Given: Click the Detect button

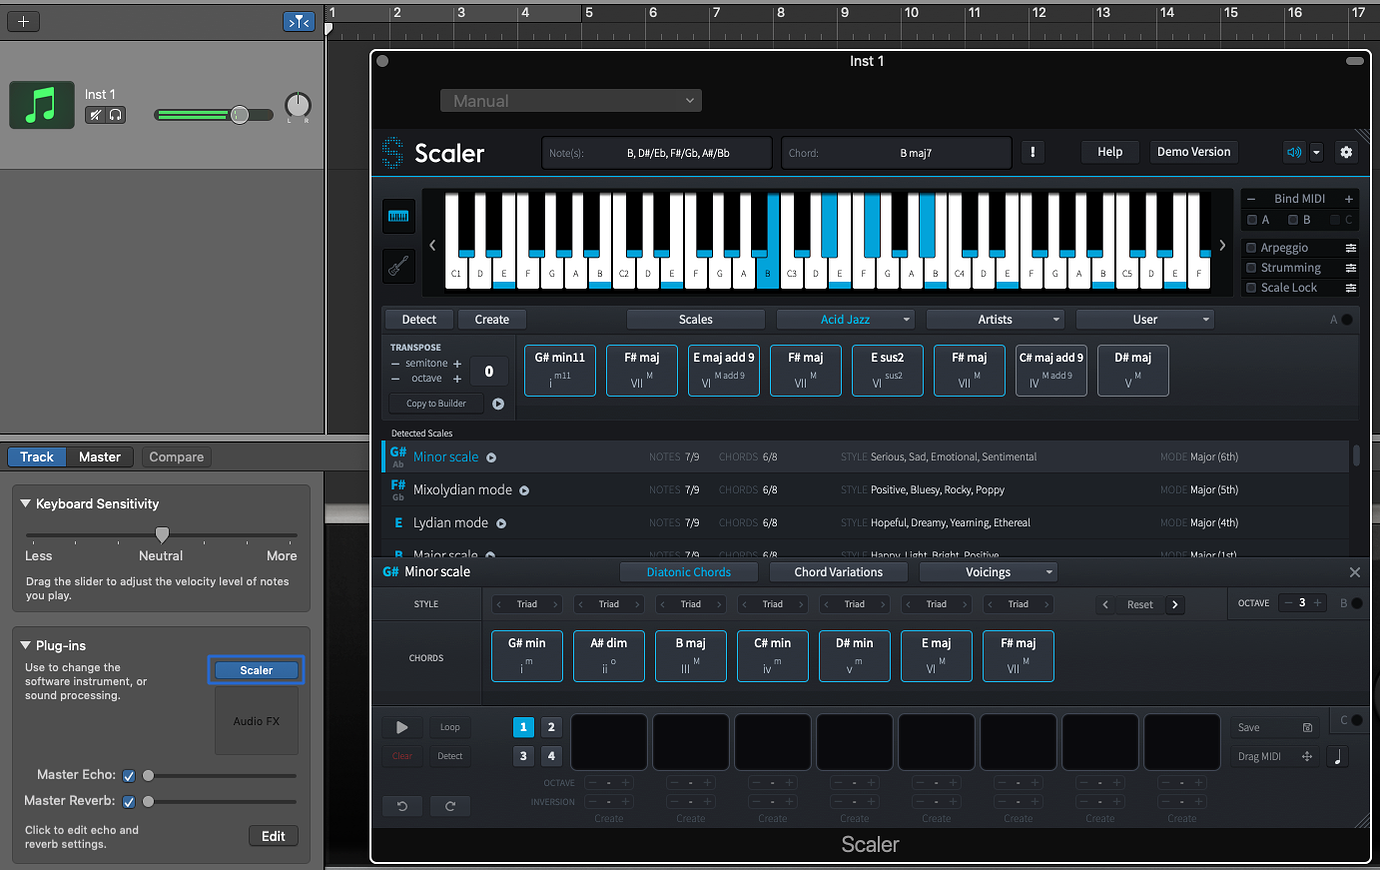Looking at the screenshot, I should coord(419,320).
